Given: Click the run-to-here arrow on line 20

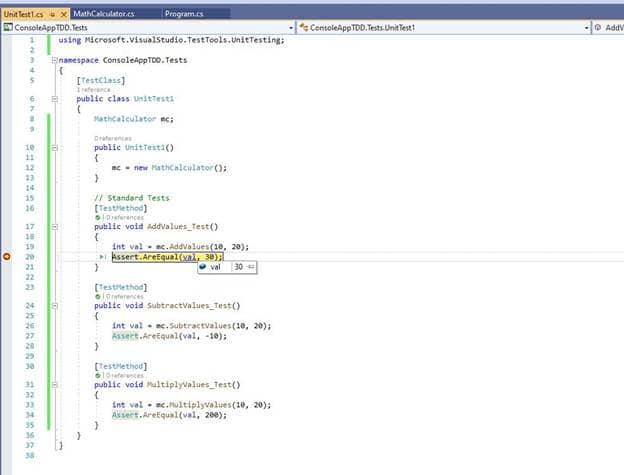Looking at the screenshot, I should (x=102, y=257).
